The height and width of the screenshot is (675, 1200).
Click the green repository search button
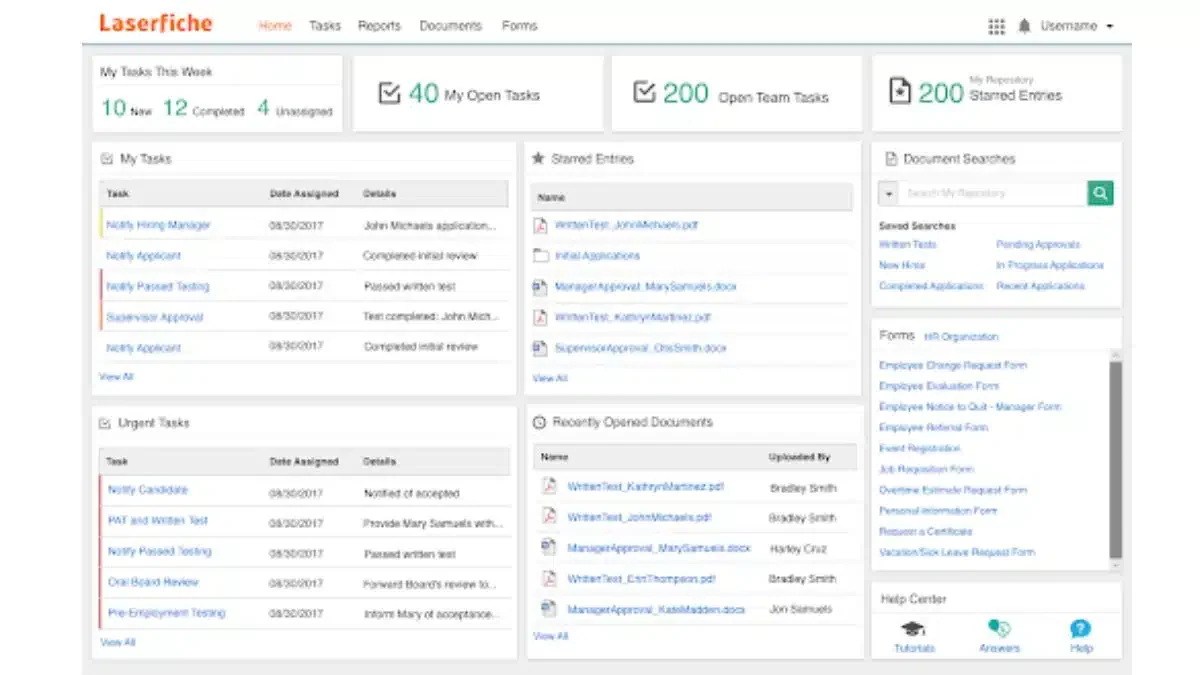[x=1100, y=193]
